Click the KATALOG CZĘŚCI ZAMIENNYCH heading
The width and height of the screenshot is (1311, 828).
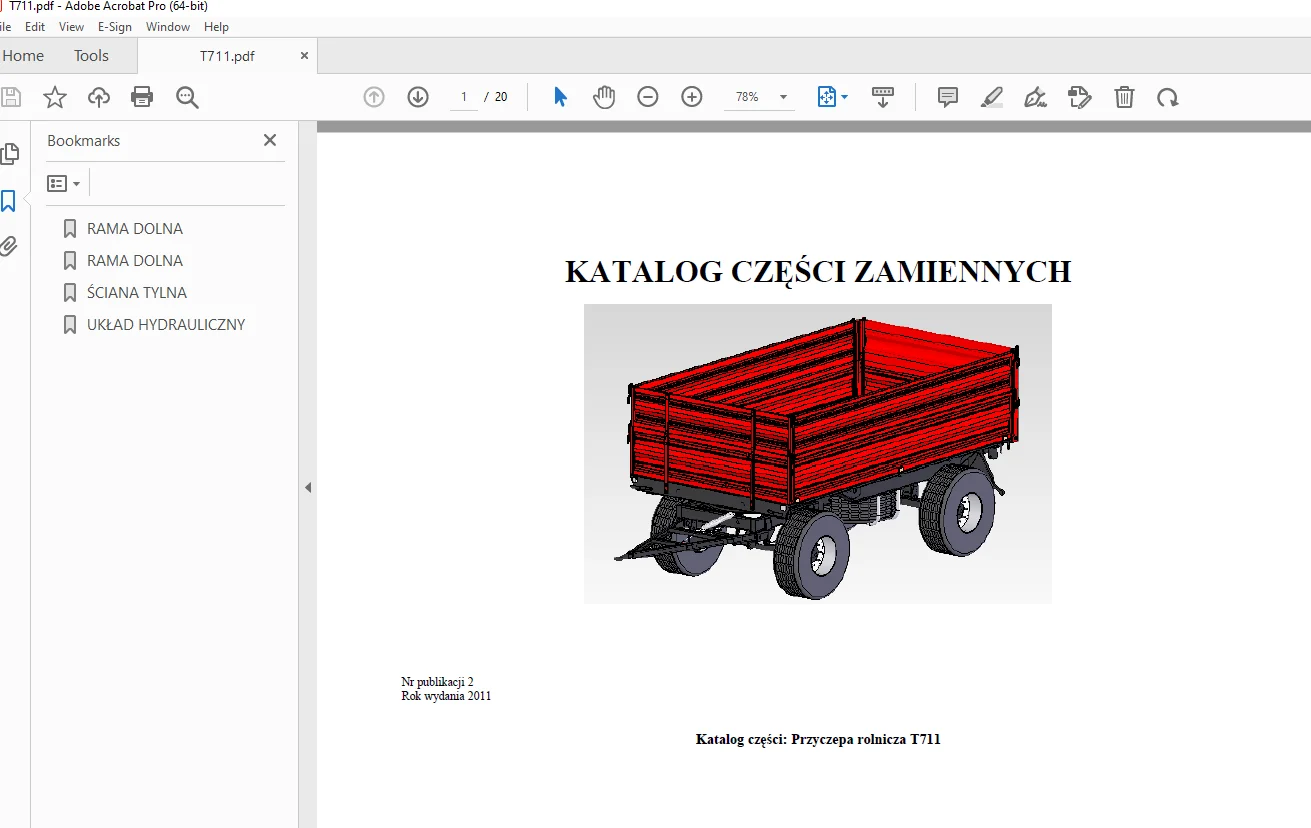coord(818,272)
